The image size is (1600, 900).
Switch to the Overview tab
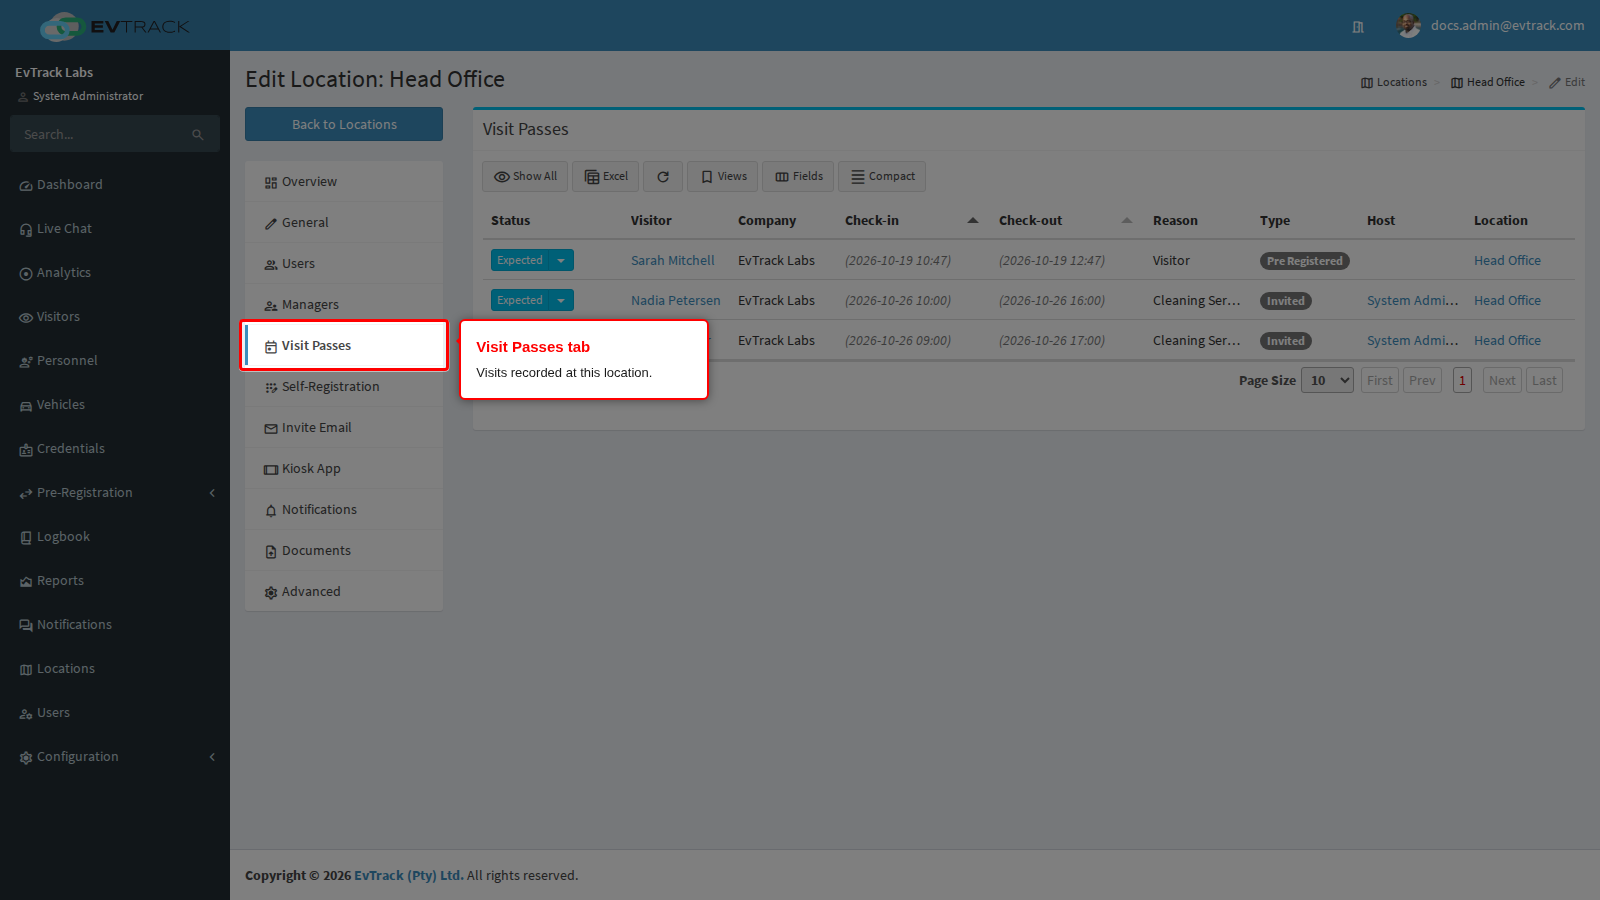[344, 182]
